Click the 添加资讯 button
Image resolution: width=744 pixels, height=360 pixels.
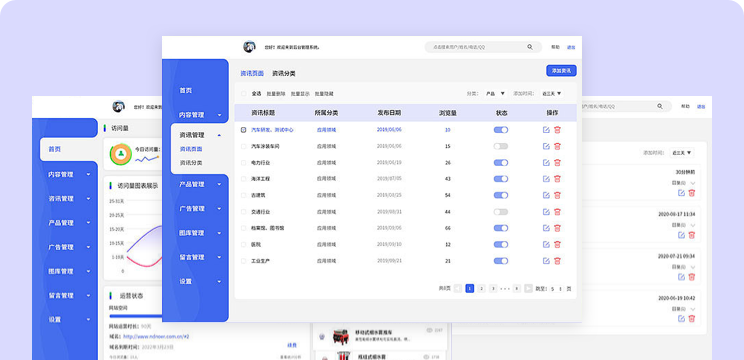tap(561, 71)
